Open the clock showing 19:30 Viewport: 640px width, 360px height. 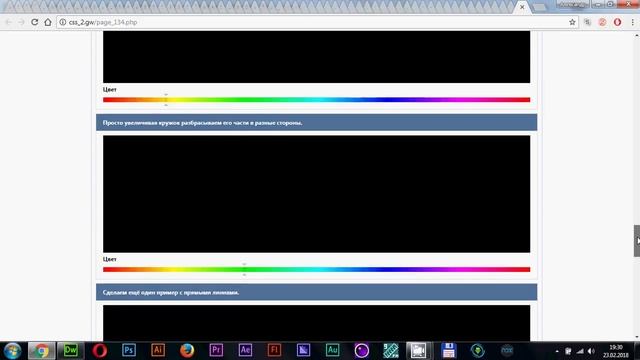pyautogui.click(x=616, y=351)
